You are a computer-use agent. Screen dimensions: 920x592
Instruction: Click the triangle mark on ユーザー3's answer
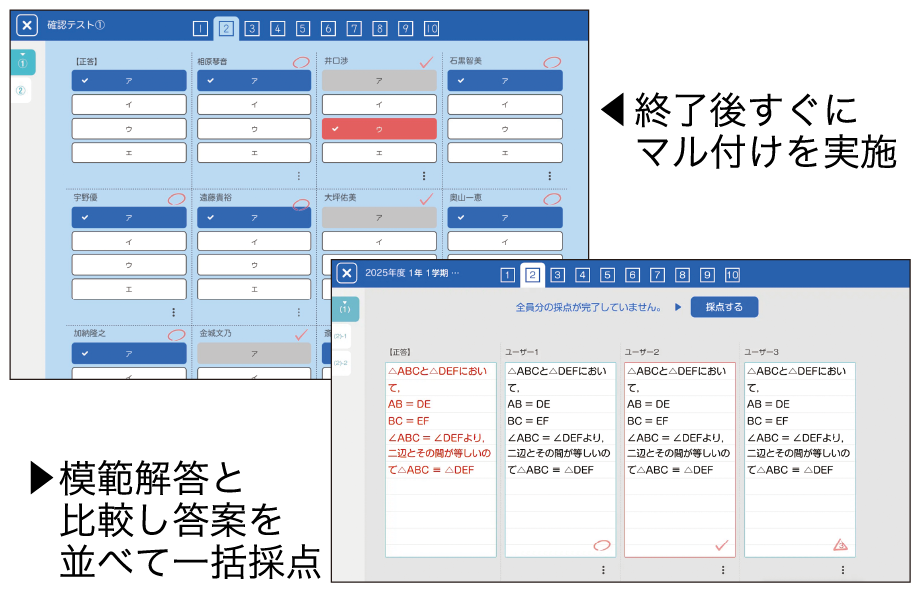tap(841, 545)
